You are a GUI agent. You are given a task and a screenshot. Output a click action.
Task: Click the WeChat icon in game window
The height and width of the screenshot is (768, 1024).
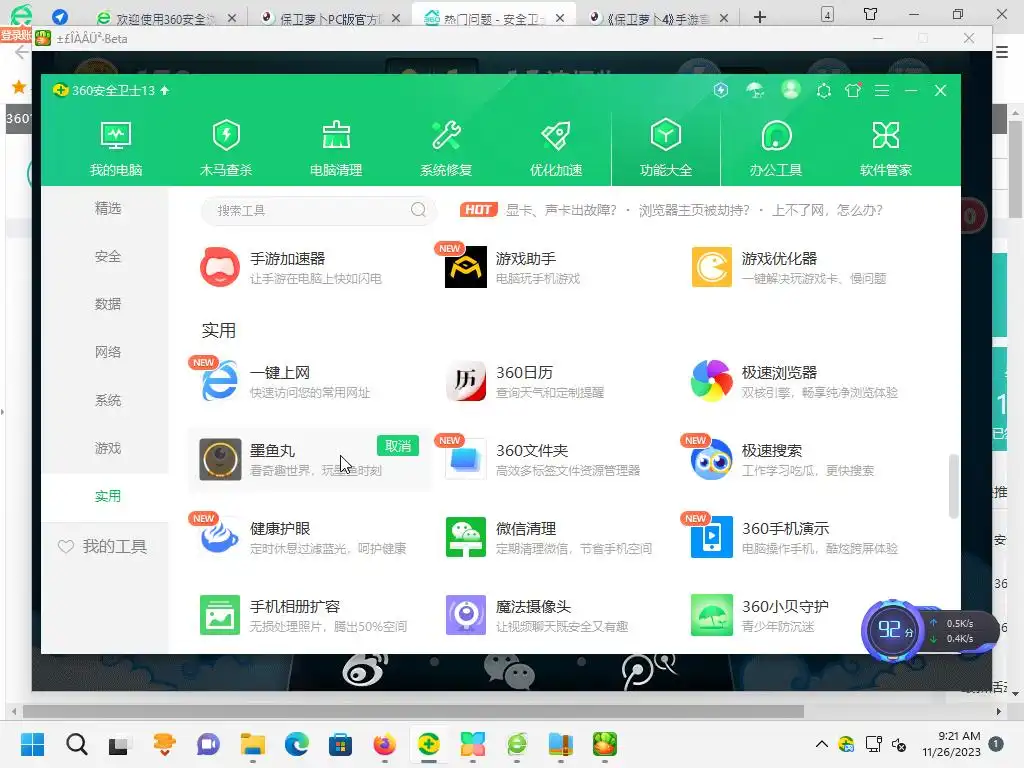tap(509, 671)
